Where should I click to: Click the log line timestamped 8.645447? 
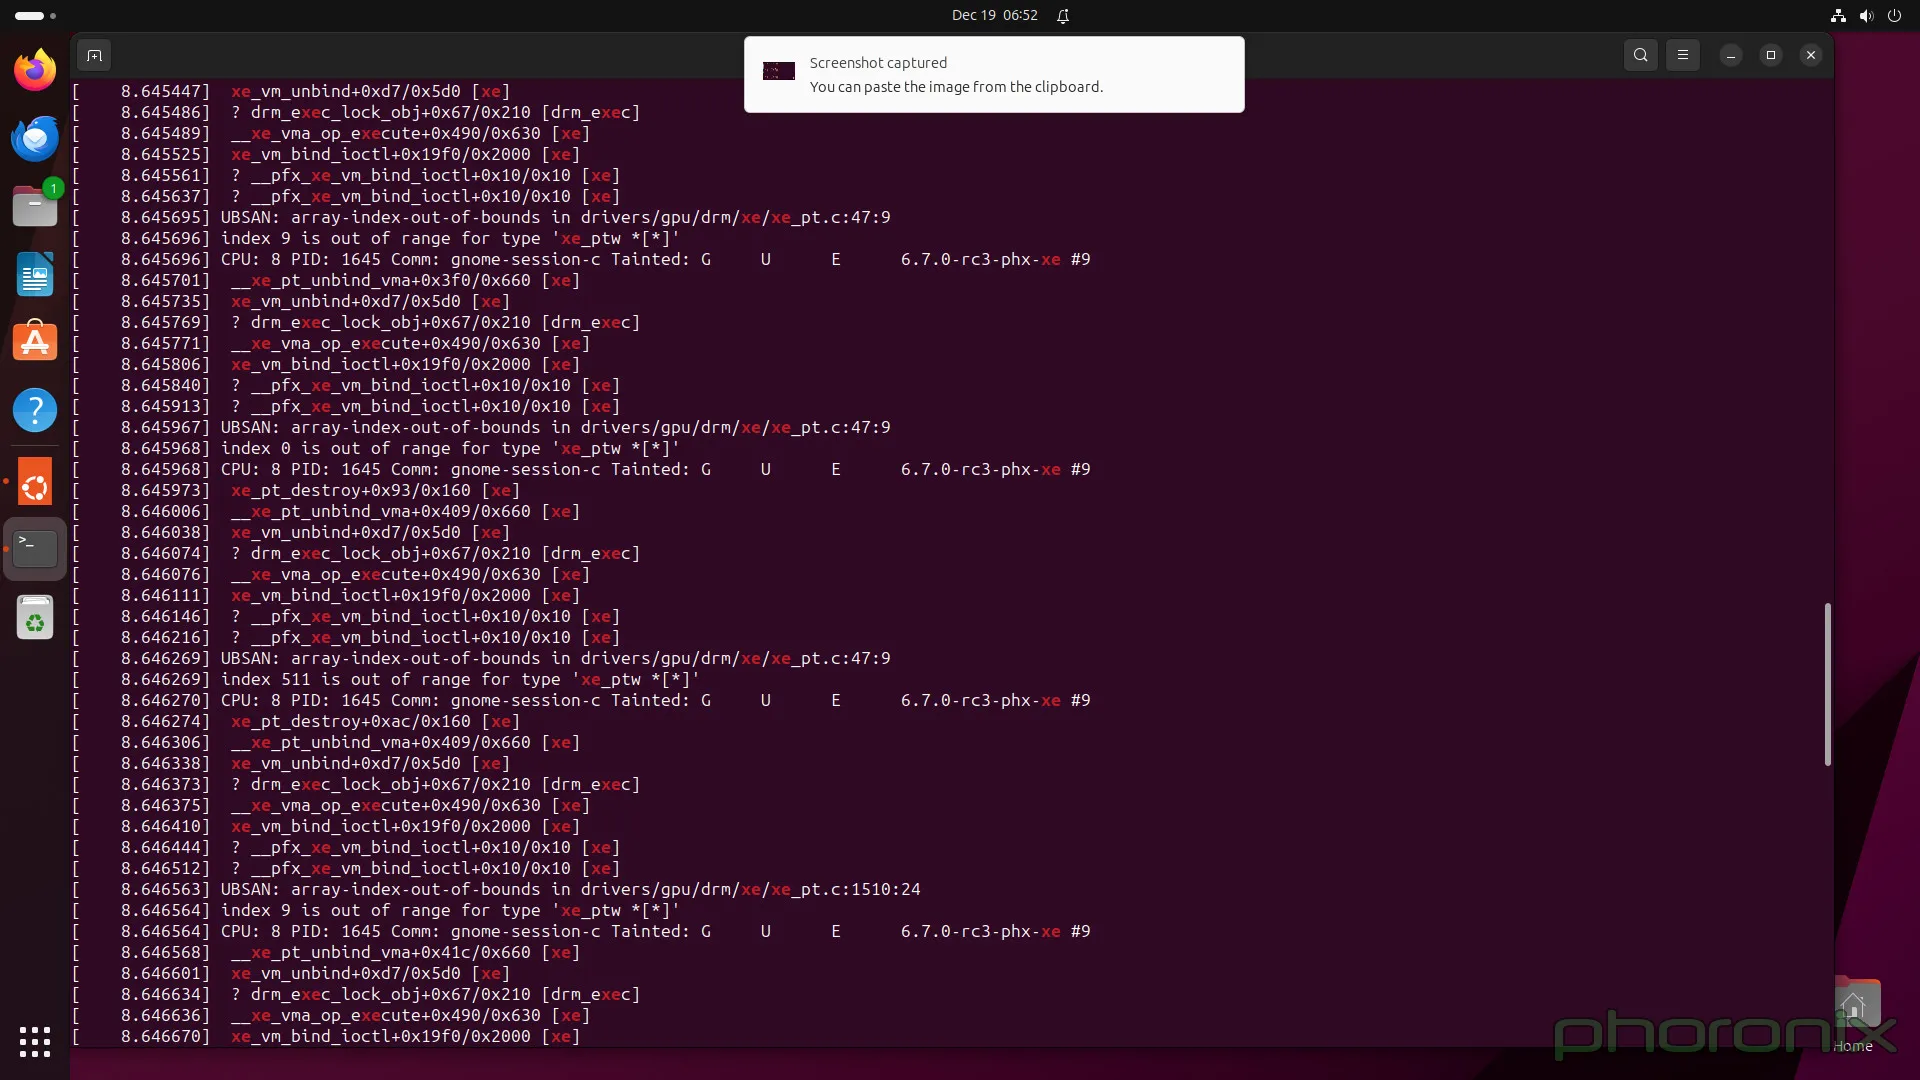pyautogui.click(x=291, y=91)
